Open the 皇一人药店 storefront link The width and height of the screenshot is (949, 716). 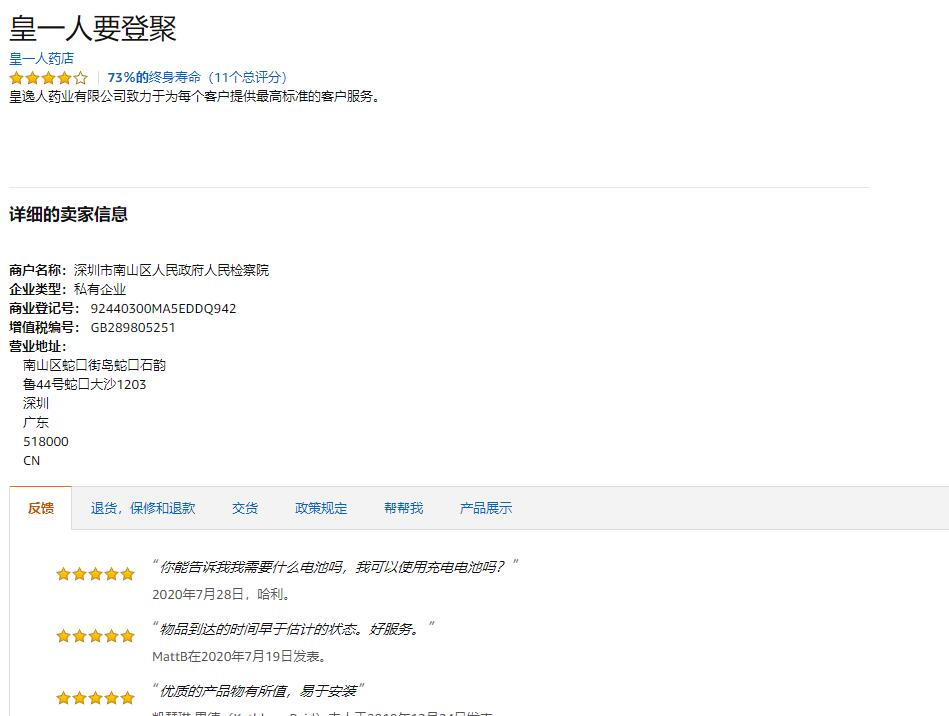point(41,58)
